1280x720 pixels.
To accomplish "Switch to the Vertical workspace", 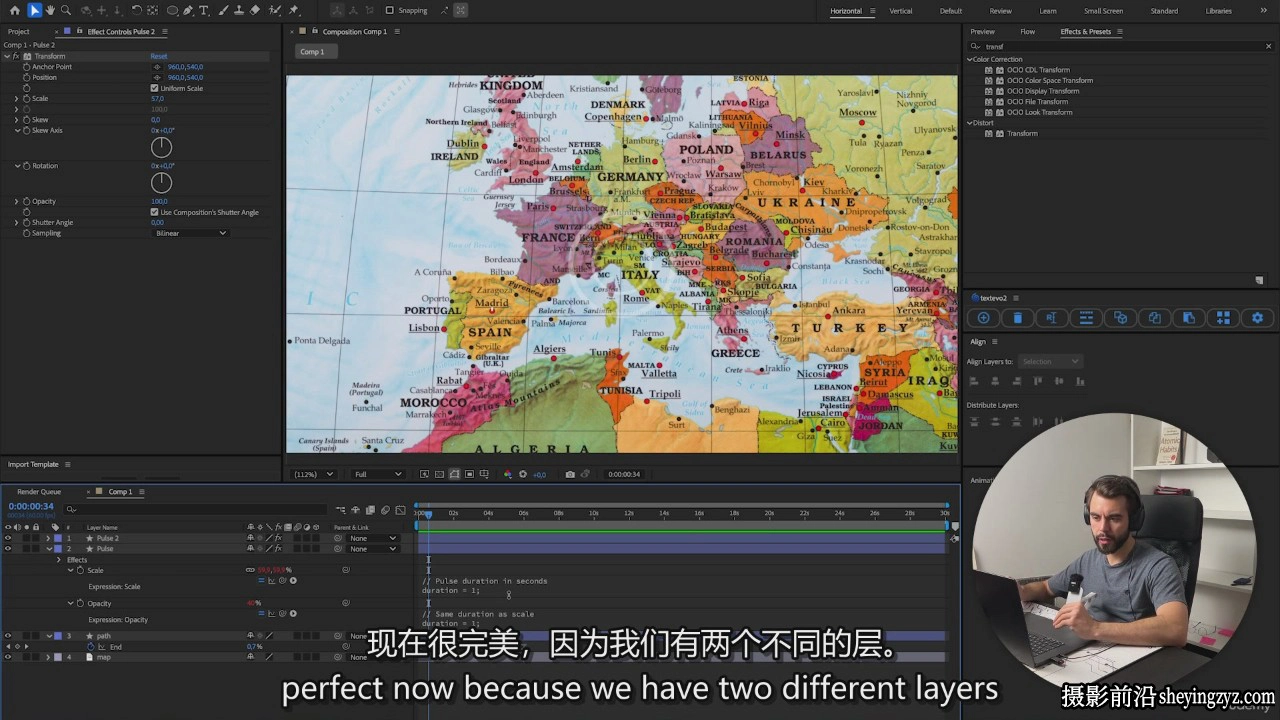I will point(901,11).
